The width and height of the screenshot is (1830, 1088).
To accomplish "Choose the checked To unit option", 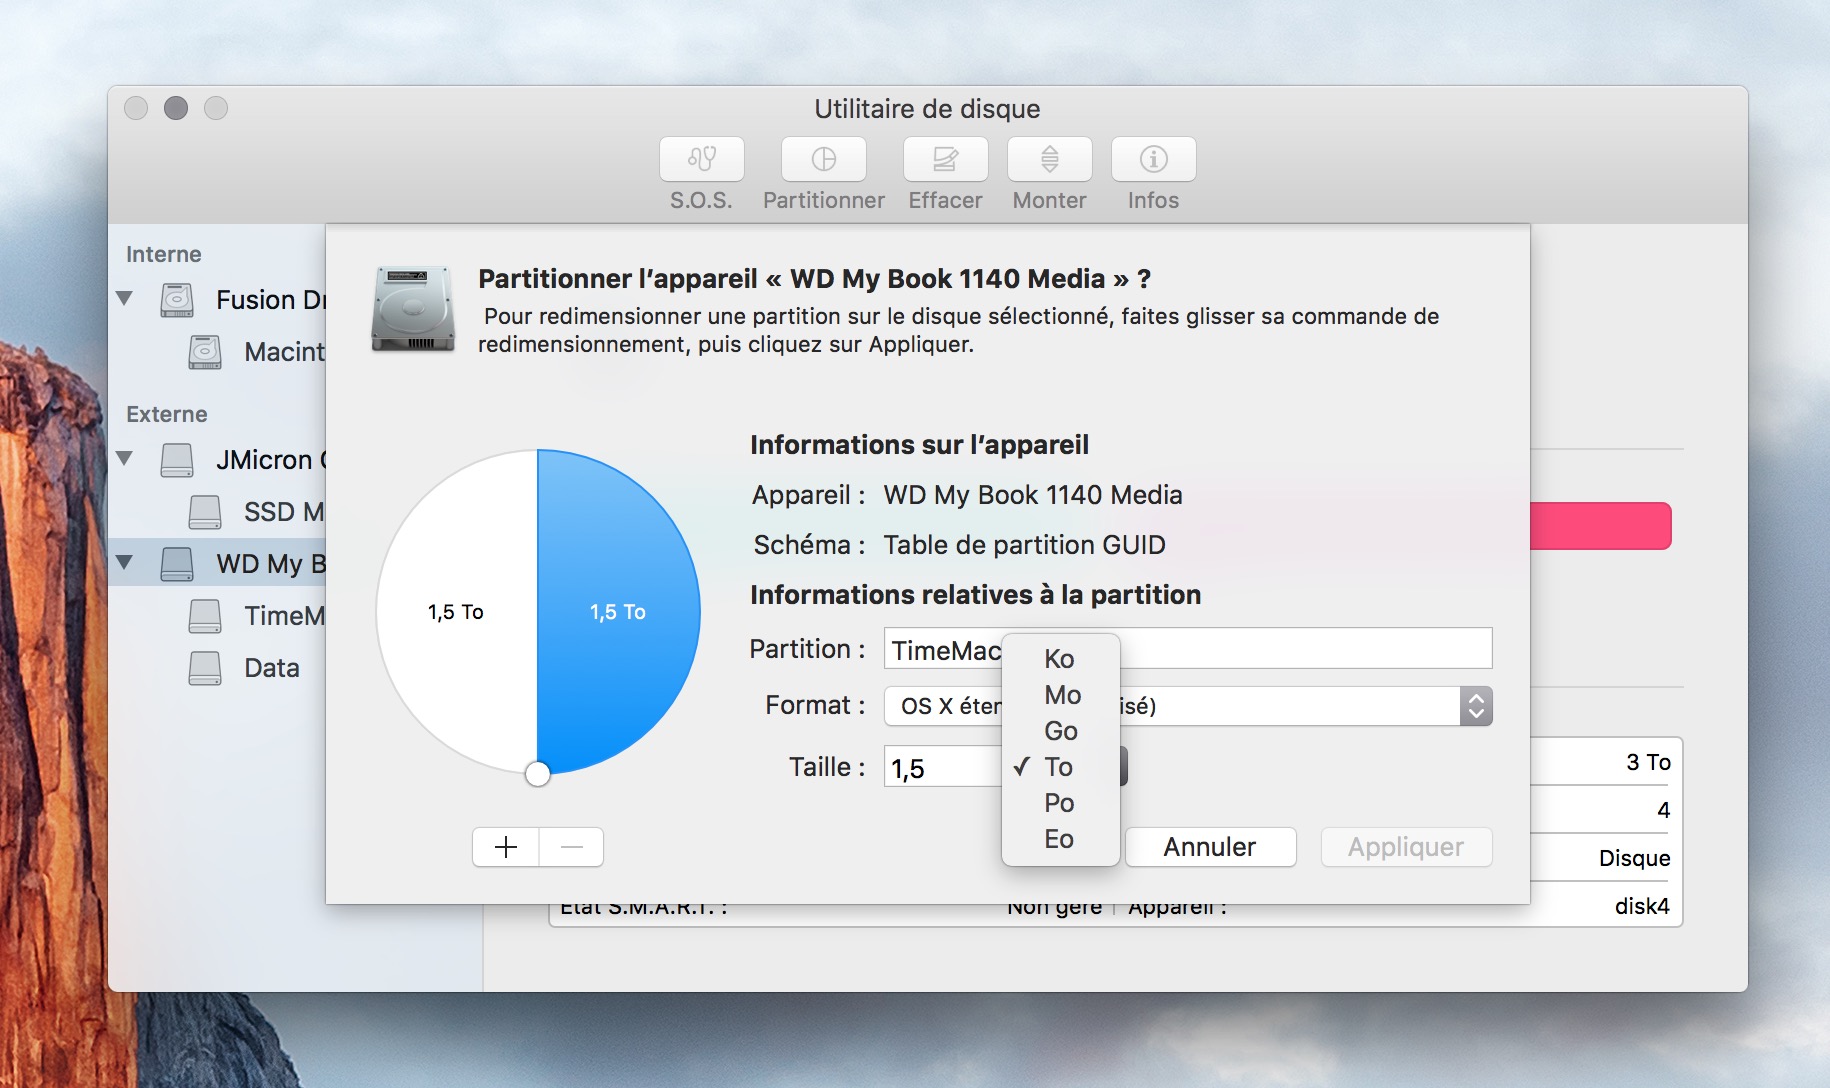I will (1060, 767).
